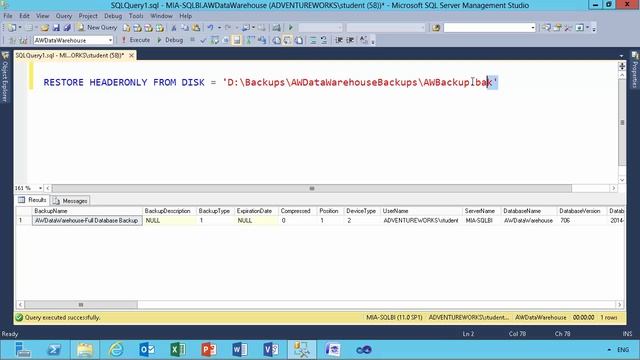
Task: Open the Window menu
Action: [161, 16]
